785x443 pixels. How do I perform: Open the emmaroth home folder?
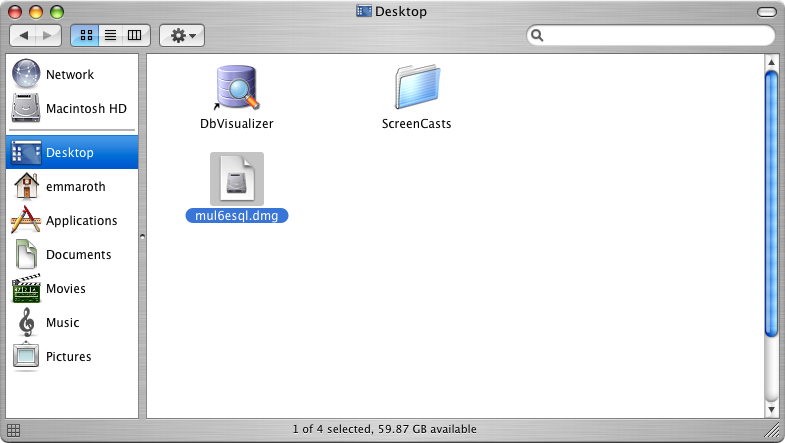point(72,186)
